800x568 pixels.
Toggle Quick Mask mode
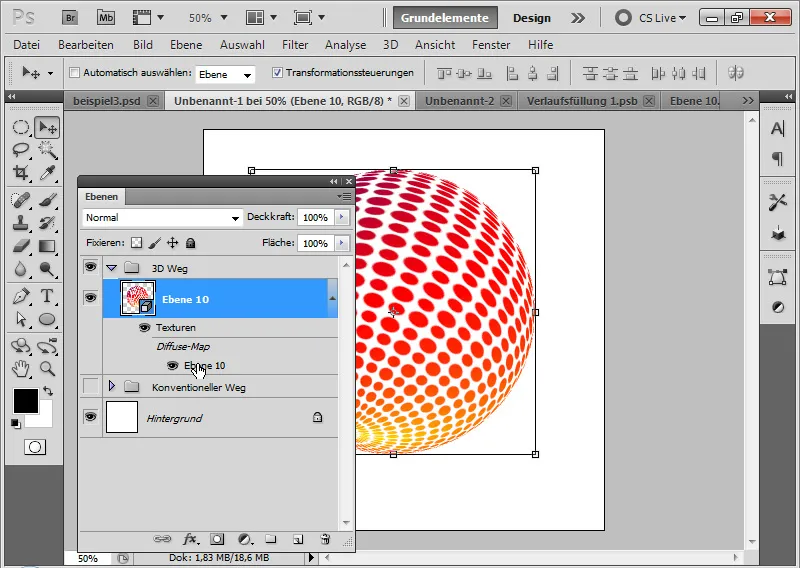tap(35, 447)
